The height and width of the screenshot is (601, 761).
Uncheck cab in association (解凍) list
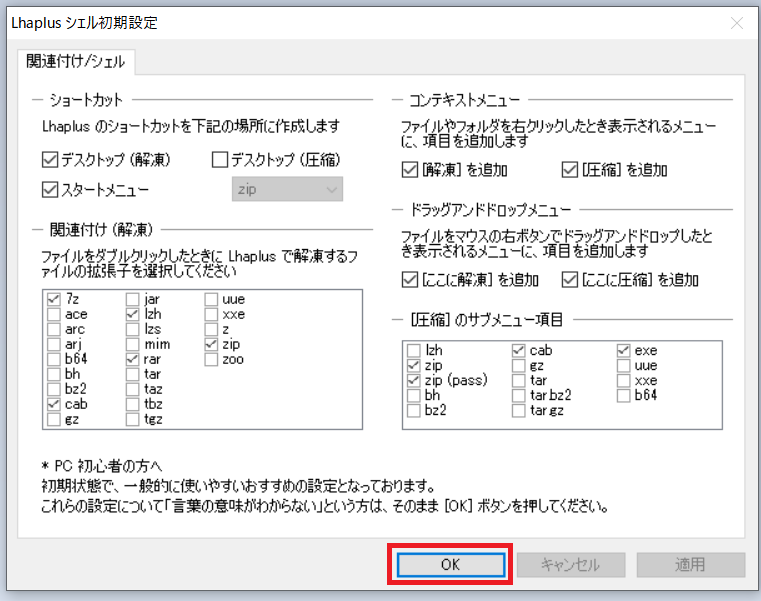point(54,404)
